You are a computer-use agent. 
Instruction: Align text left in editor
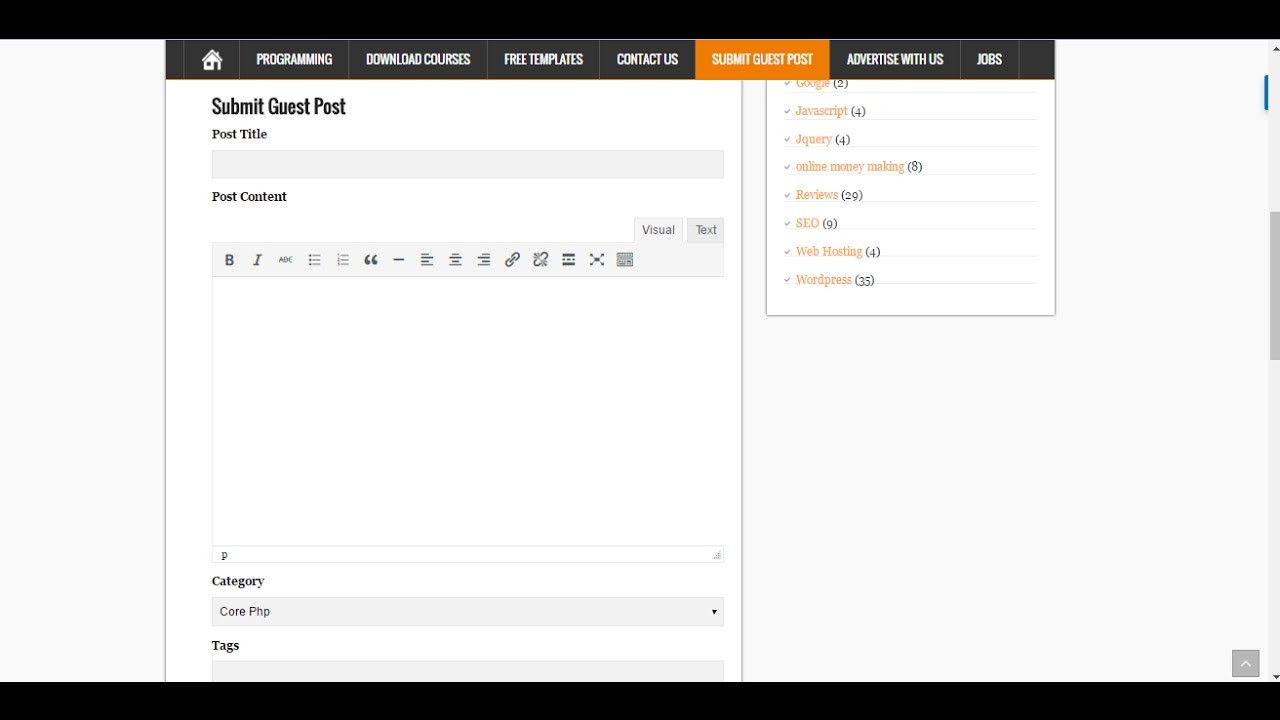click(427, 260)
